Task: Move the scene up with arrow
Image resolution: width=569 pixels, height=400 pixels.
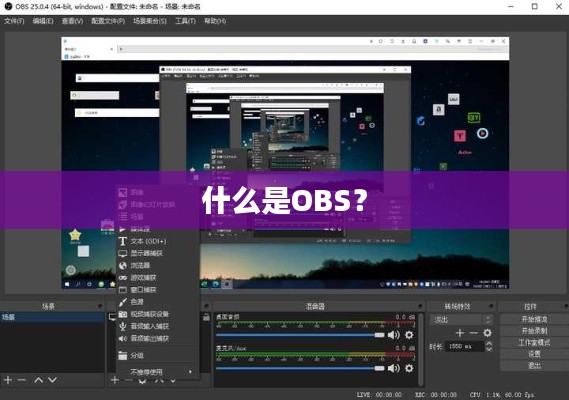Action: [38, 380]
